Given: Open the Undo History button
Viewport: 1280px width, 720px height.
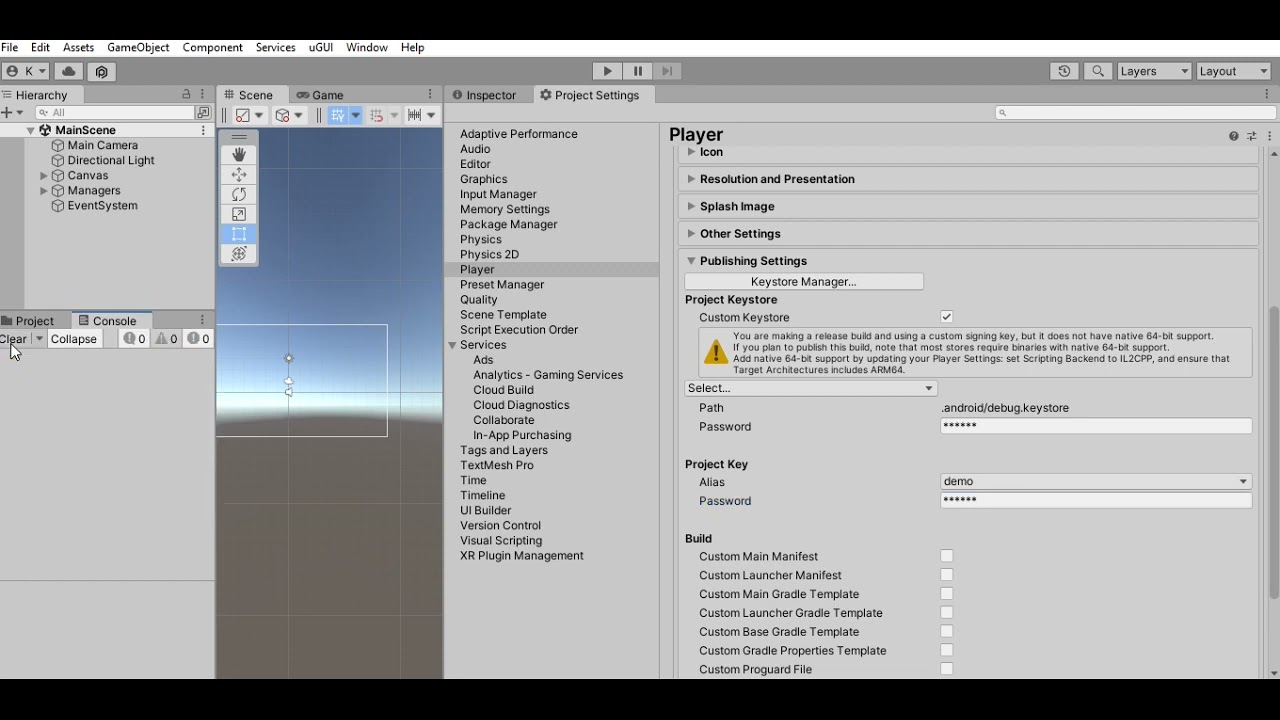Looking at the screenshot, I should (x=1064, y=71).
